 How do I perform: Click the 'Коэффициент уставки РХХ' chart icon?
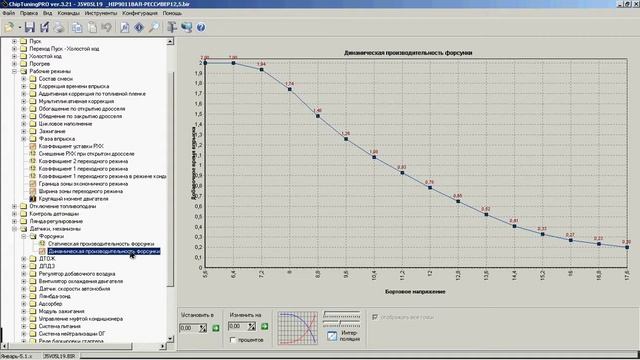[x=33, y=146]
